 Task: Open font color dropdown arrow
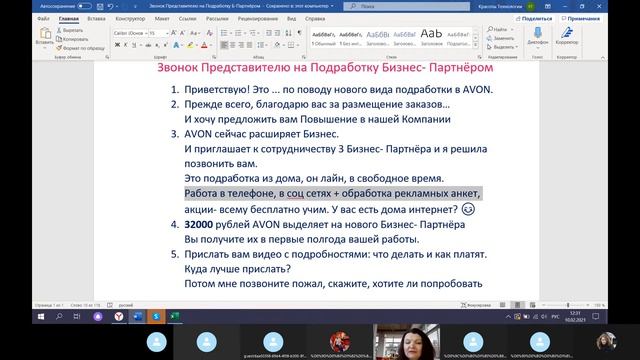tap(211, 45)
